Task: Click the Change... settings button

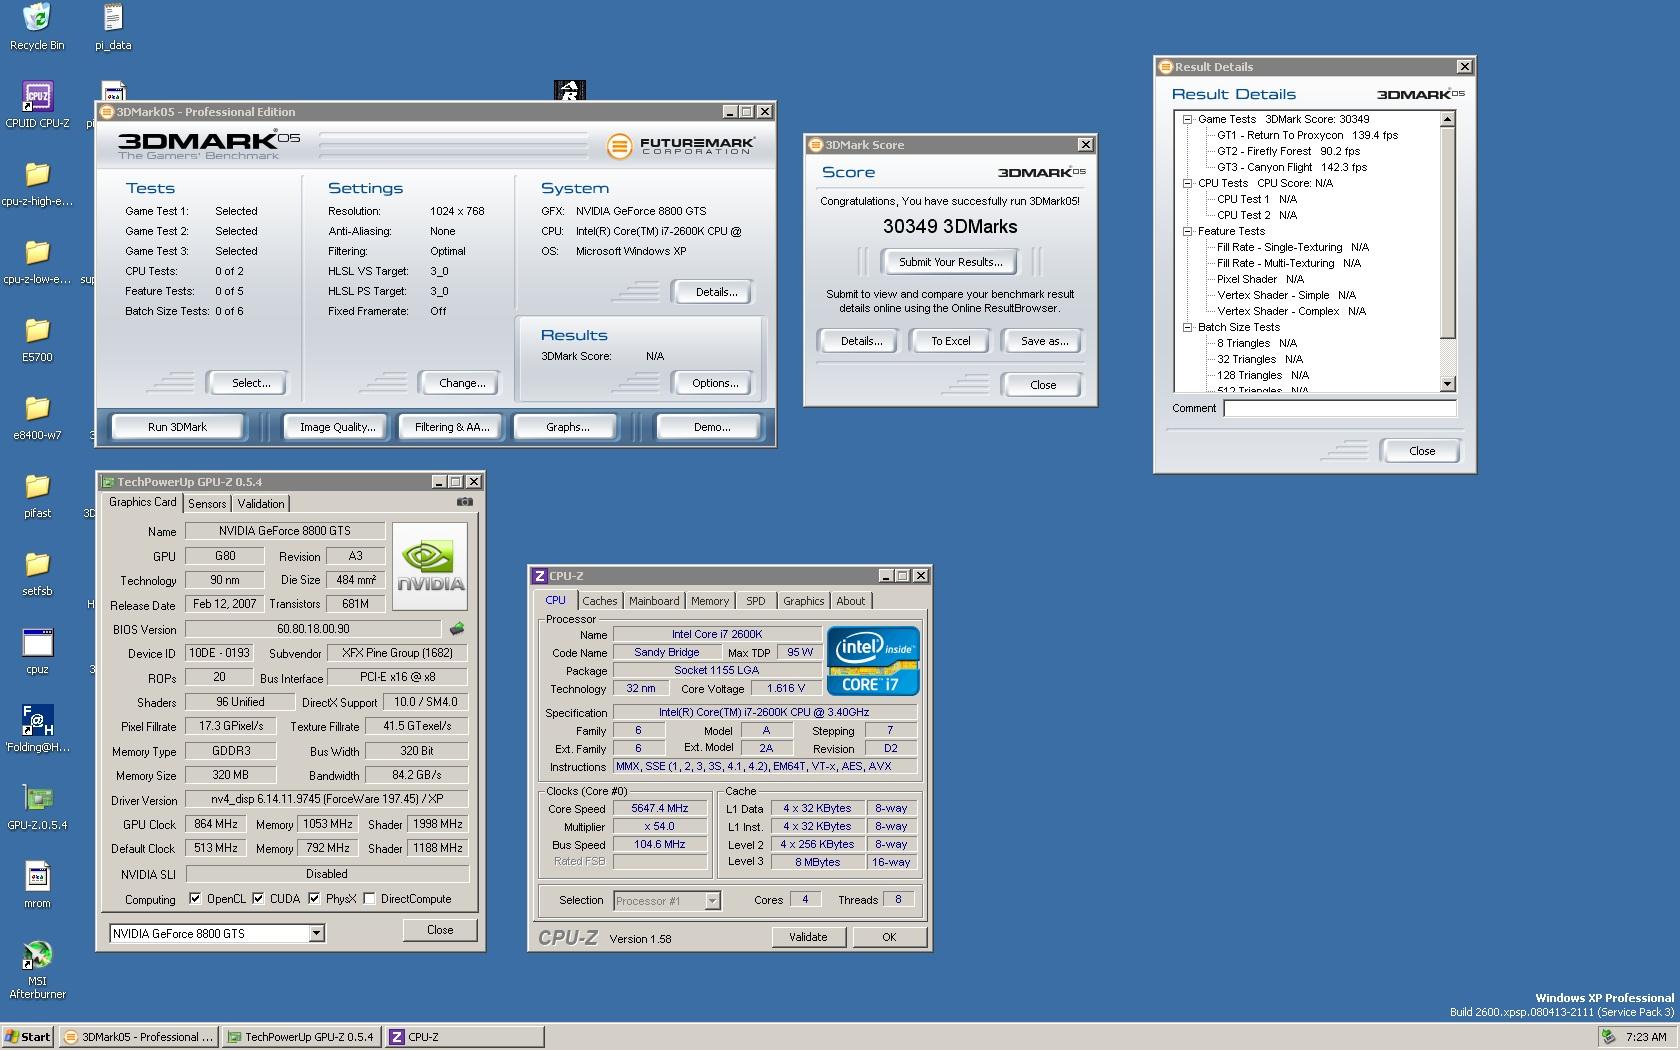Action: [x=462, y=383]
